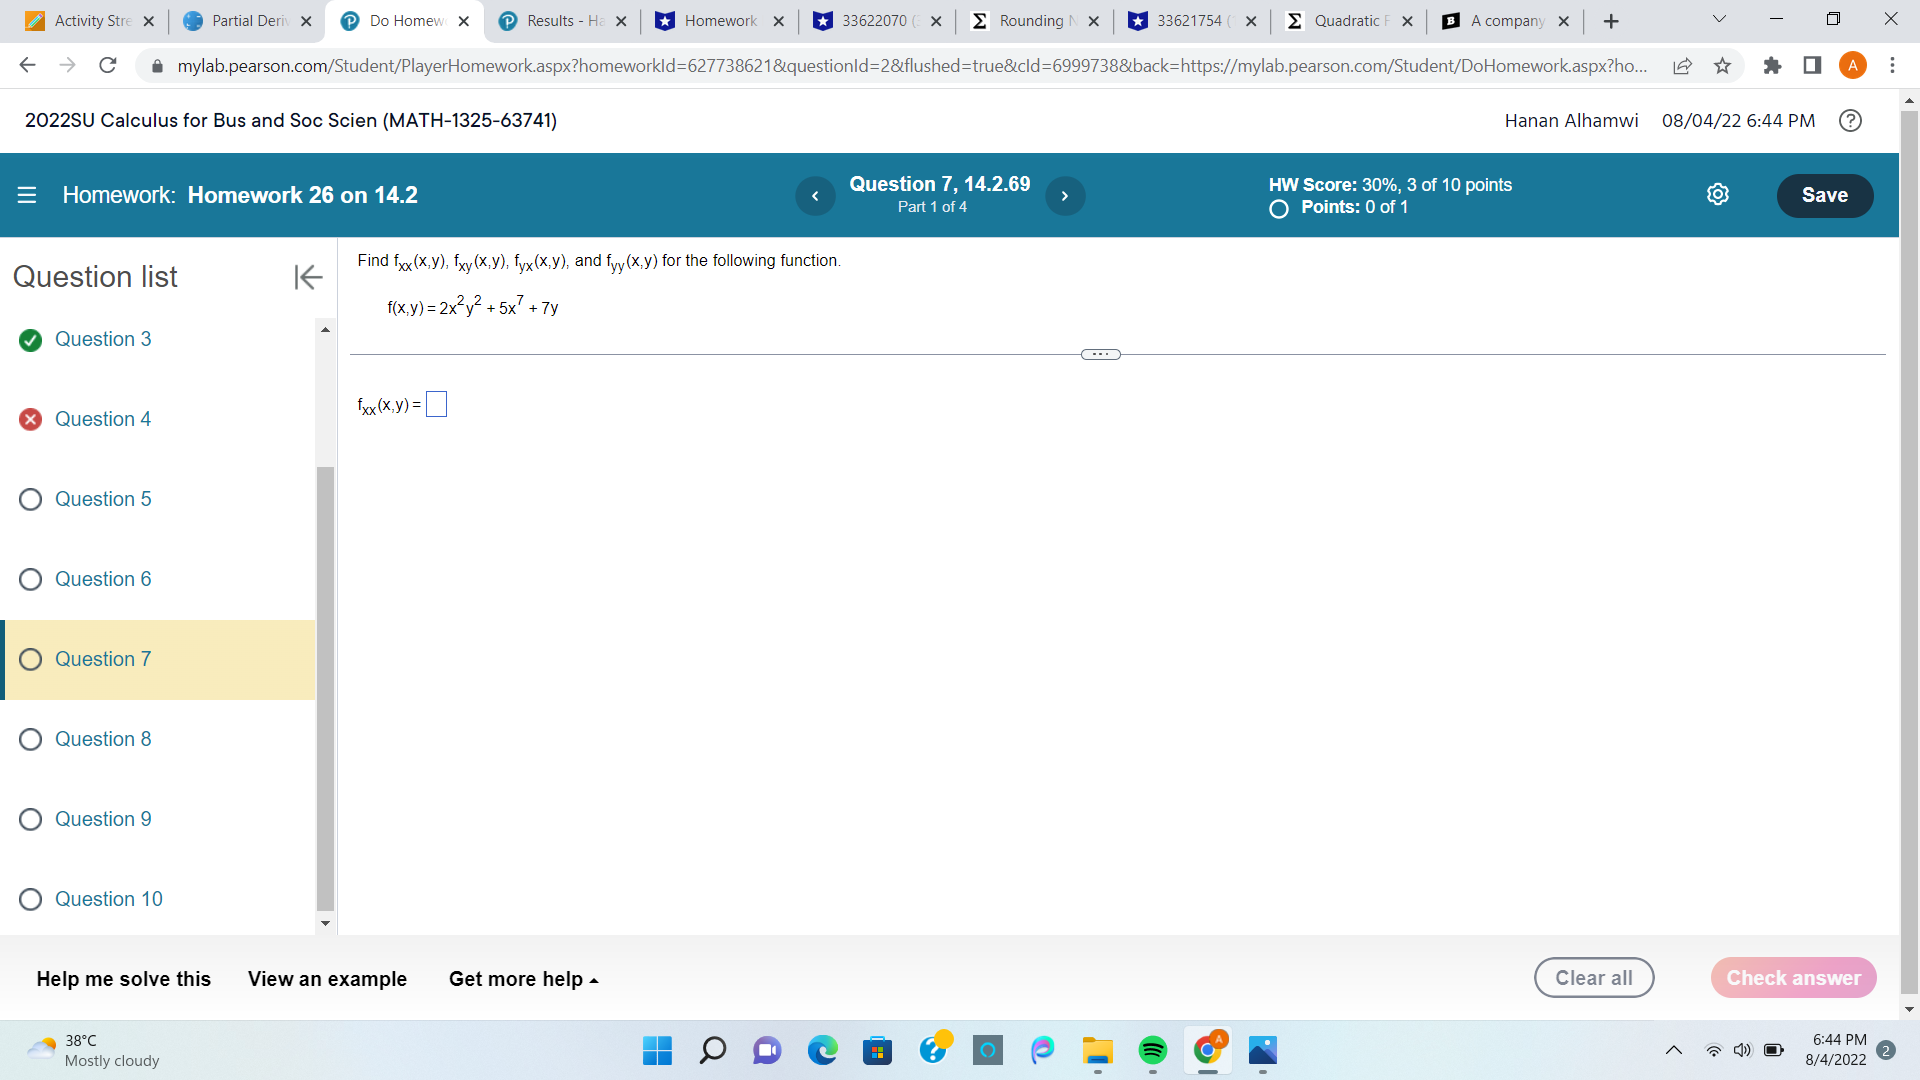This screenshot has height=1080, width=1920.
Task: Navigate to the next question part
Action: [1064, 195]
